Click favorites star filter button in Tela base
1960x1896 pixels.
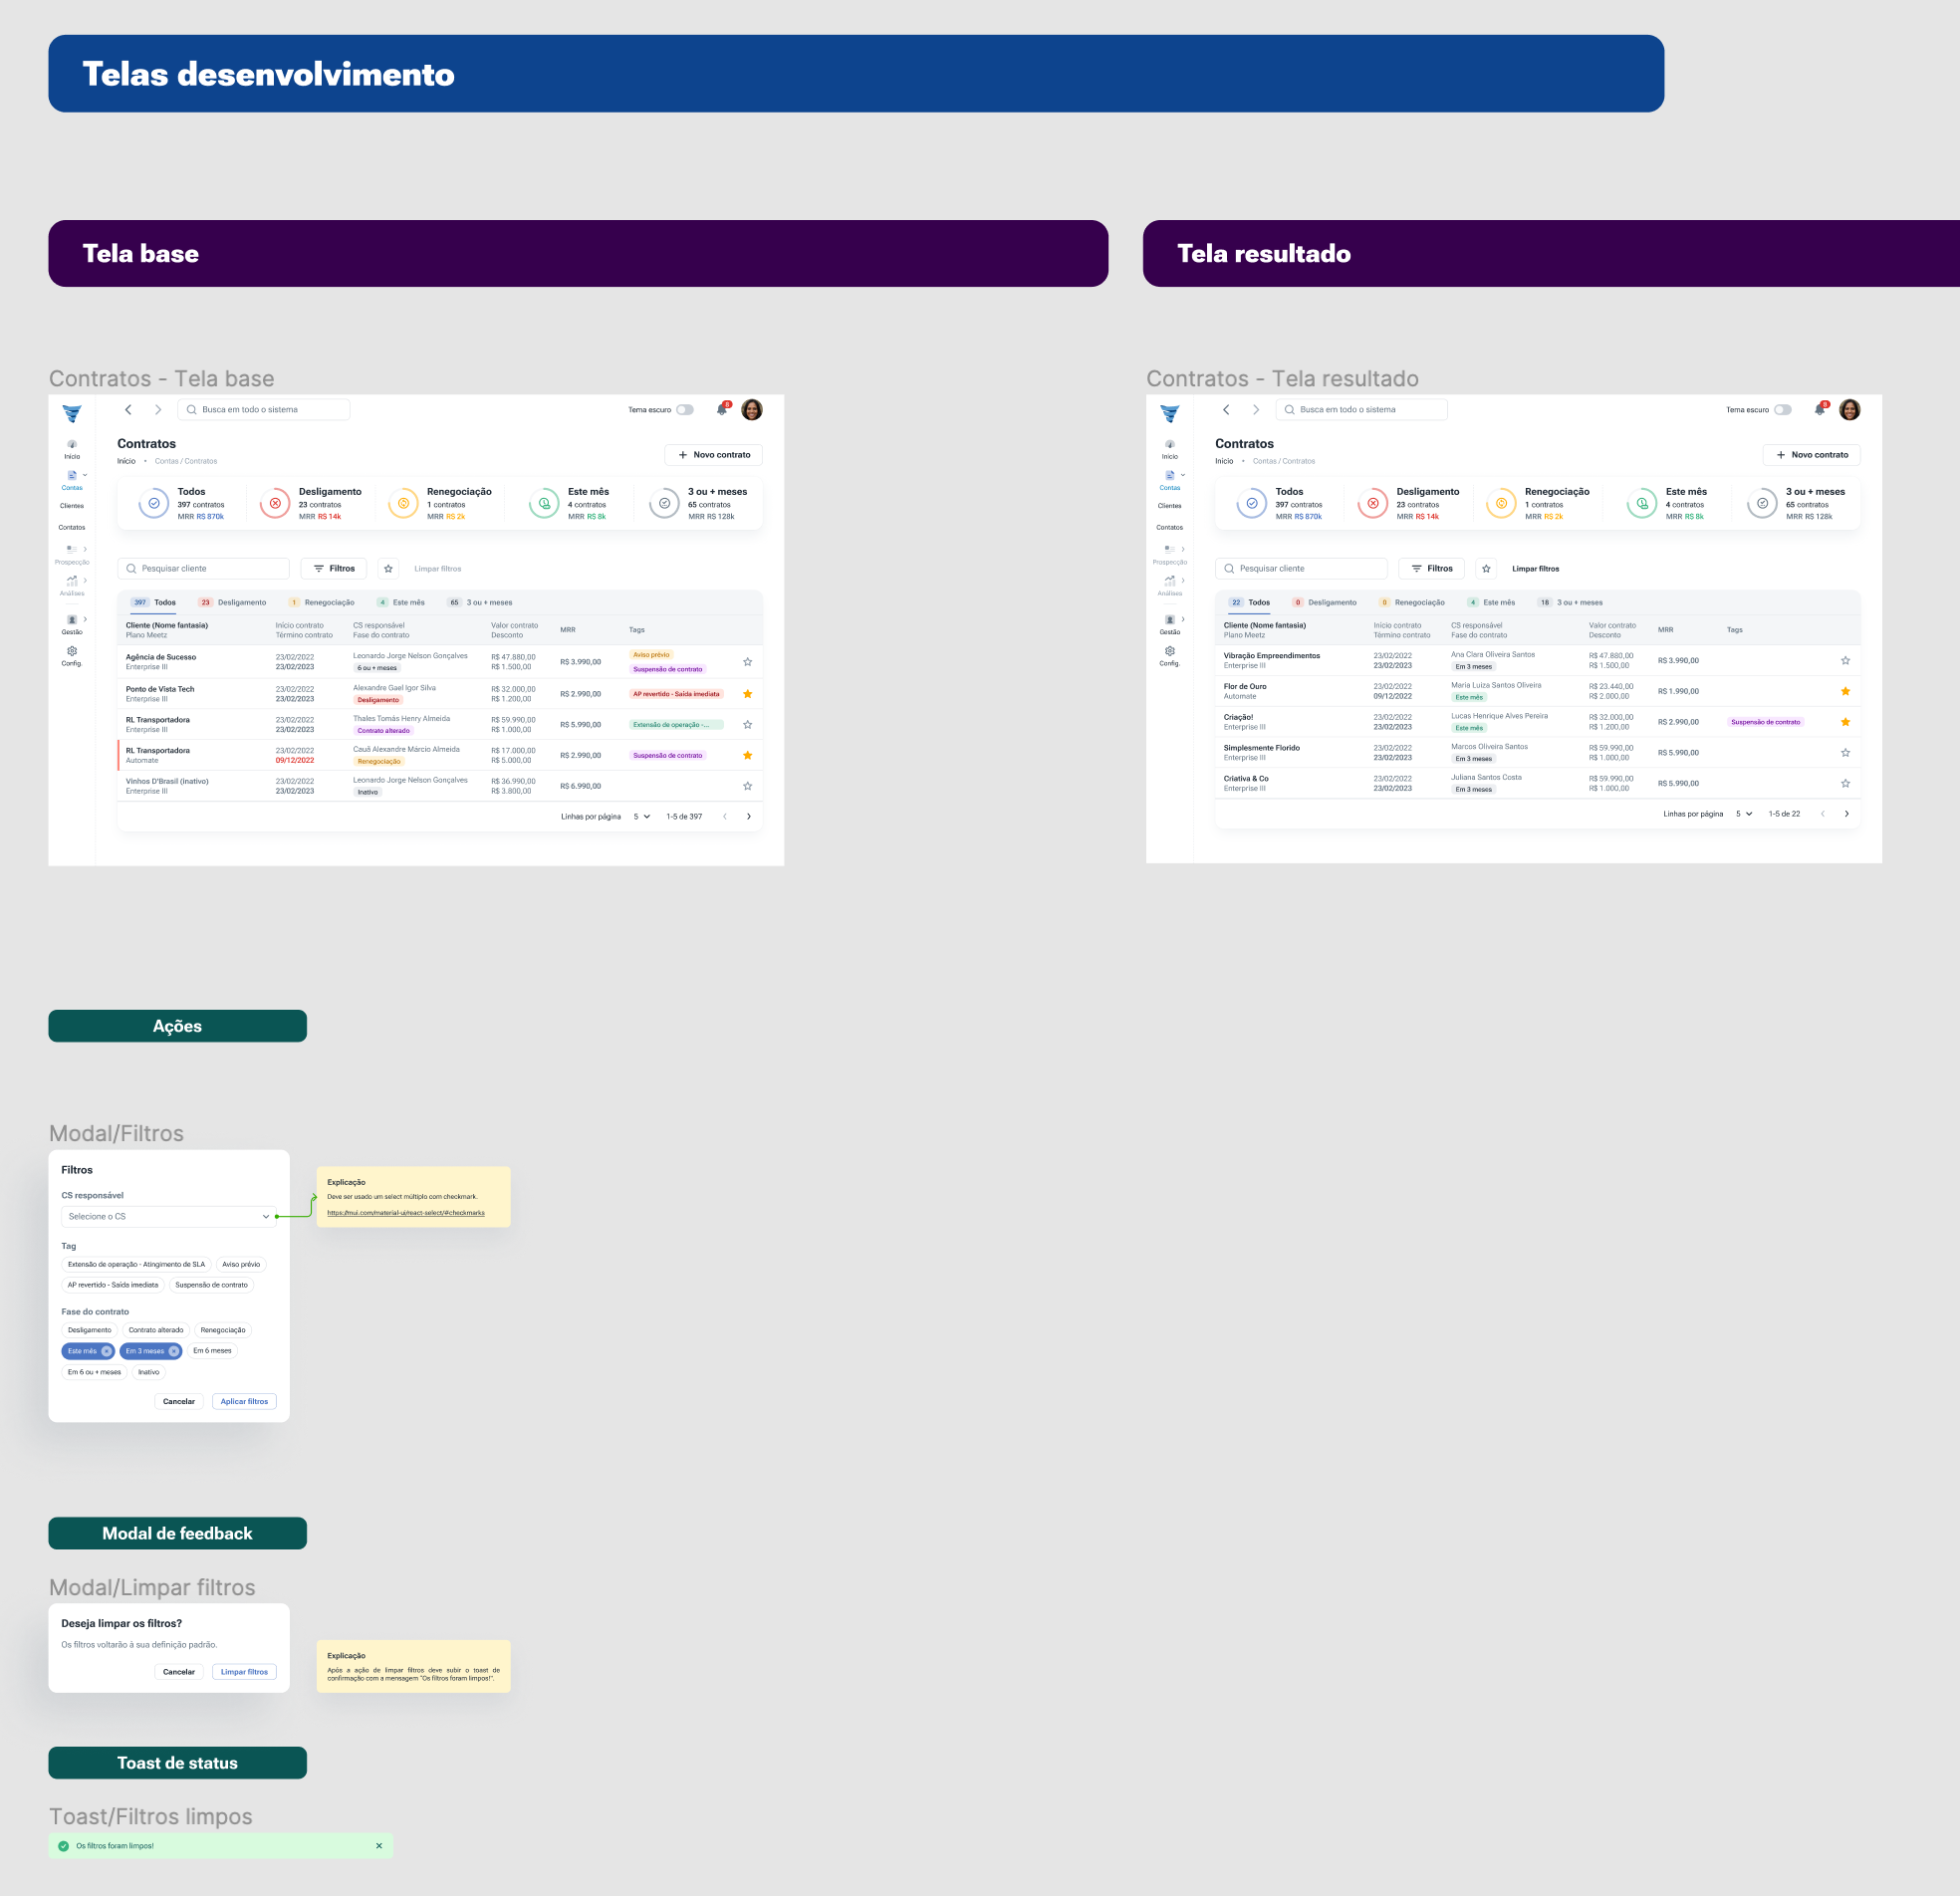tap(389, 568)
